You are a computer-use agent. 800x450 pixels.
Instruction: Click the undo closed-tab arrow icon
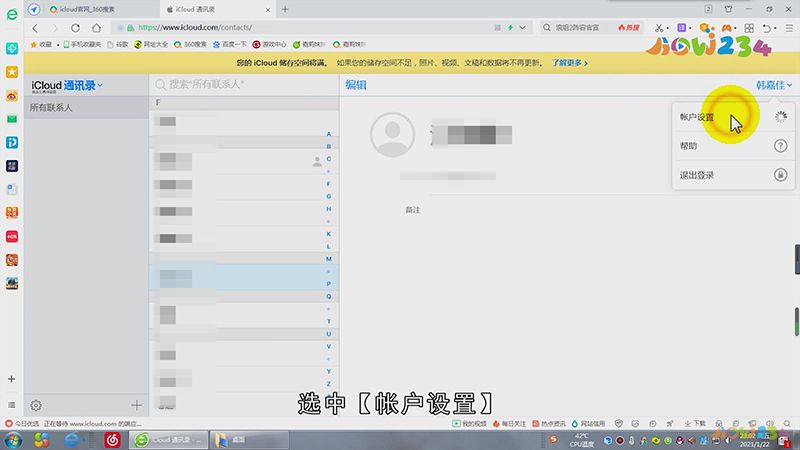point(767,28)
